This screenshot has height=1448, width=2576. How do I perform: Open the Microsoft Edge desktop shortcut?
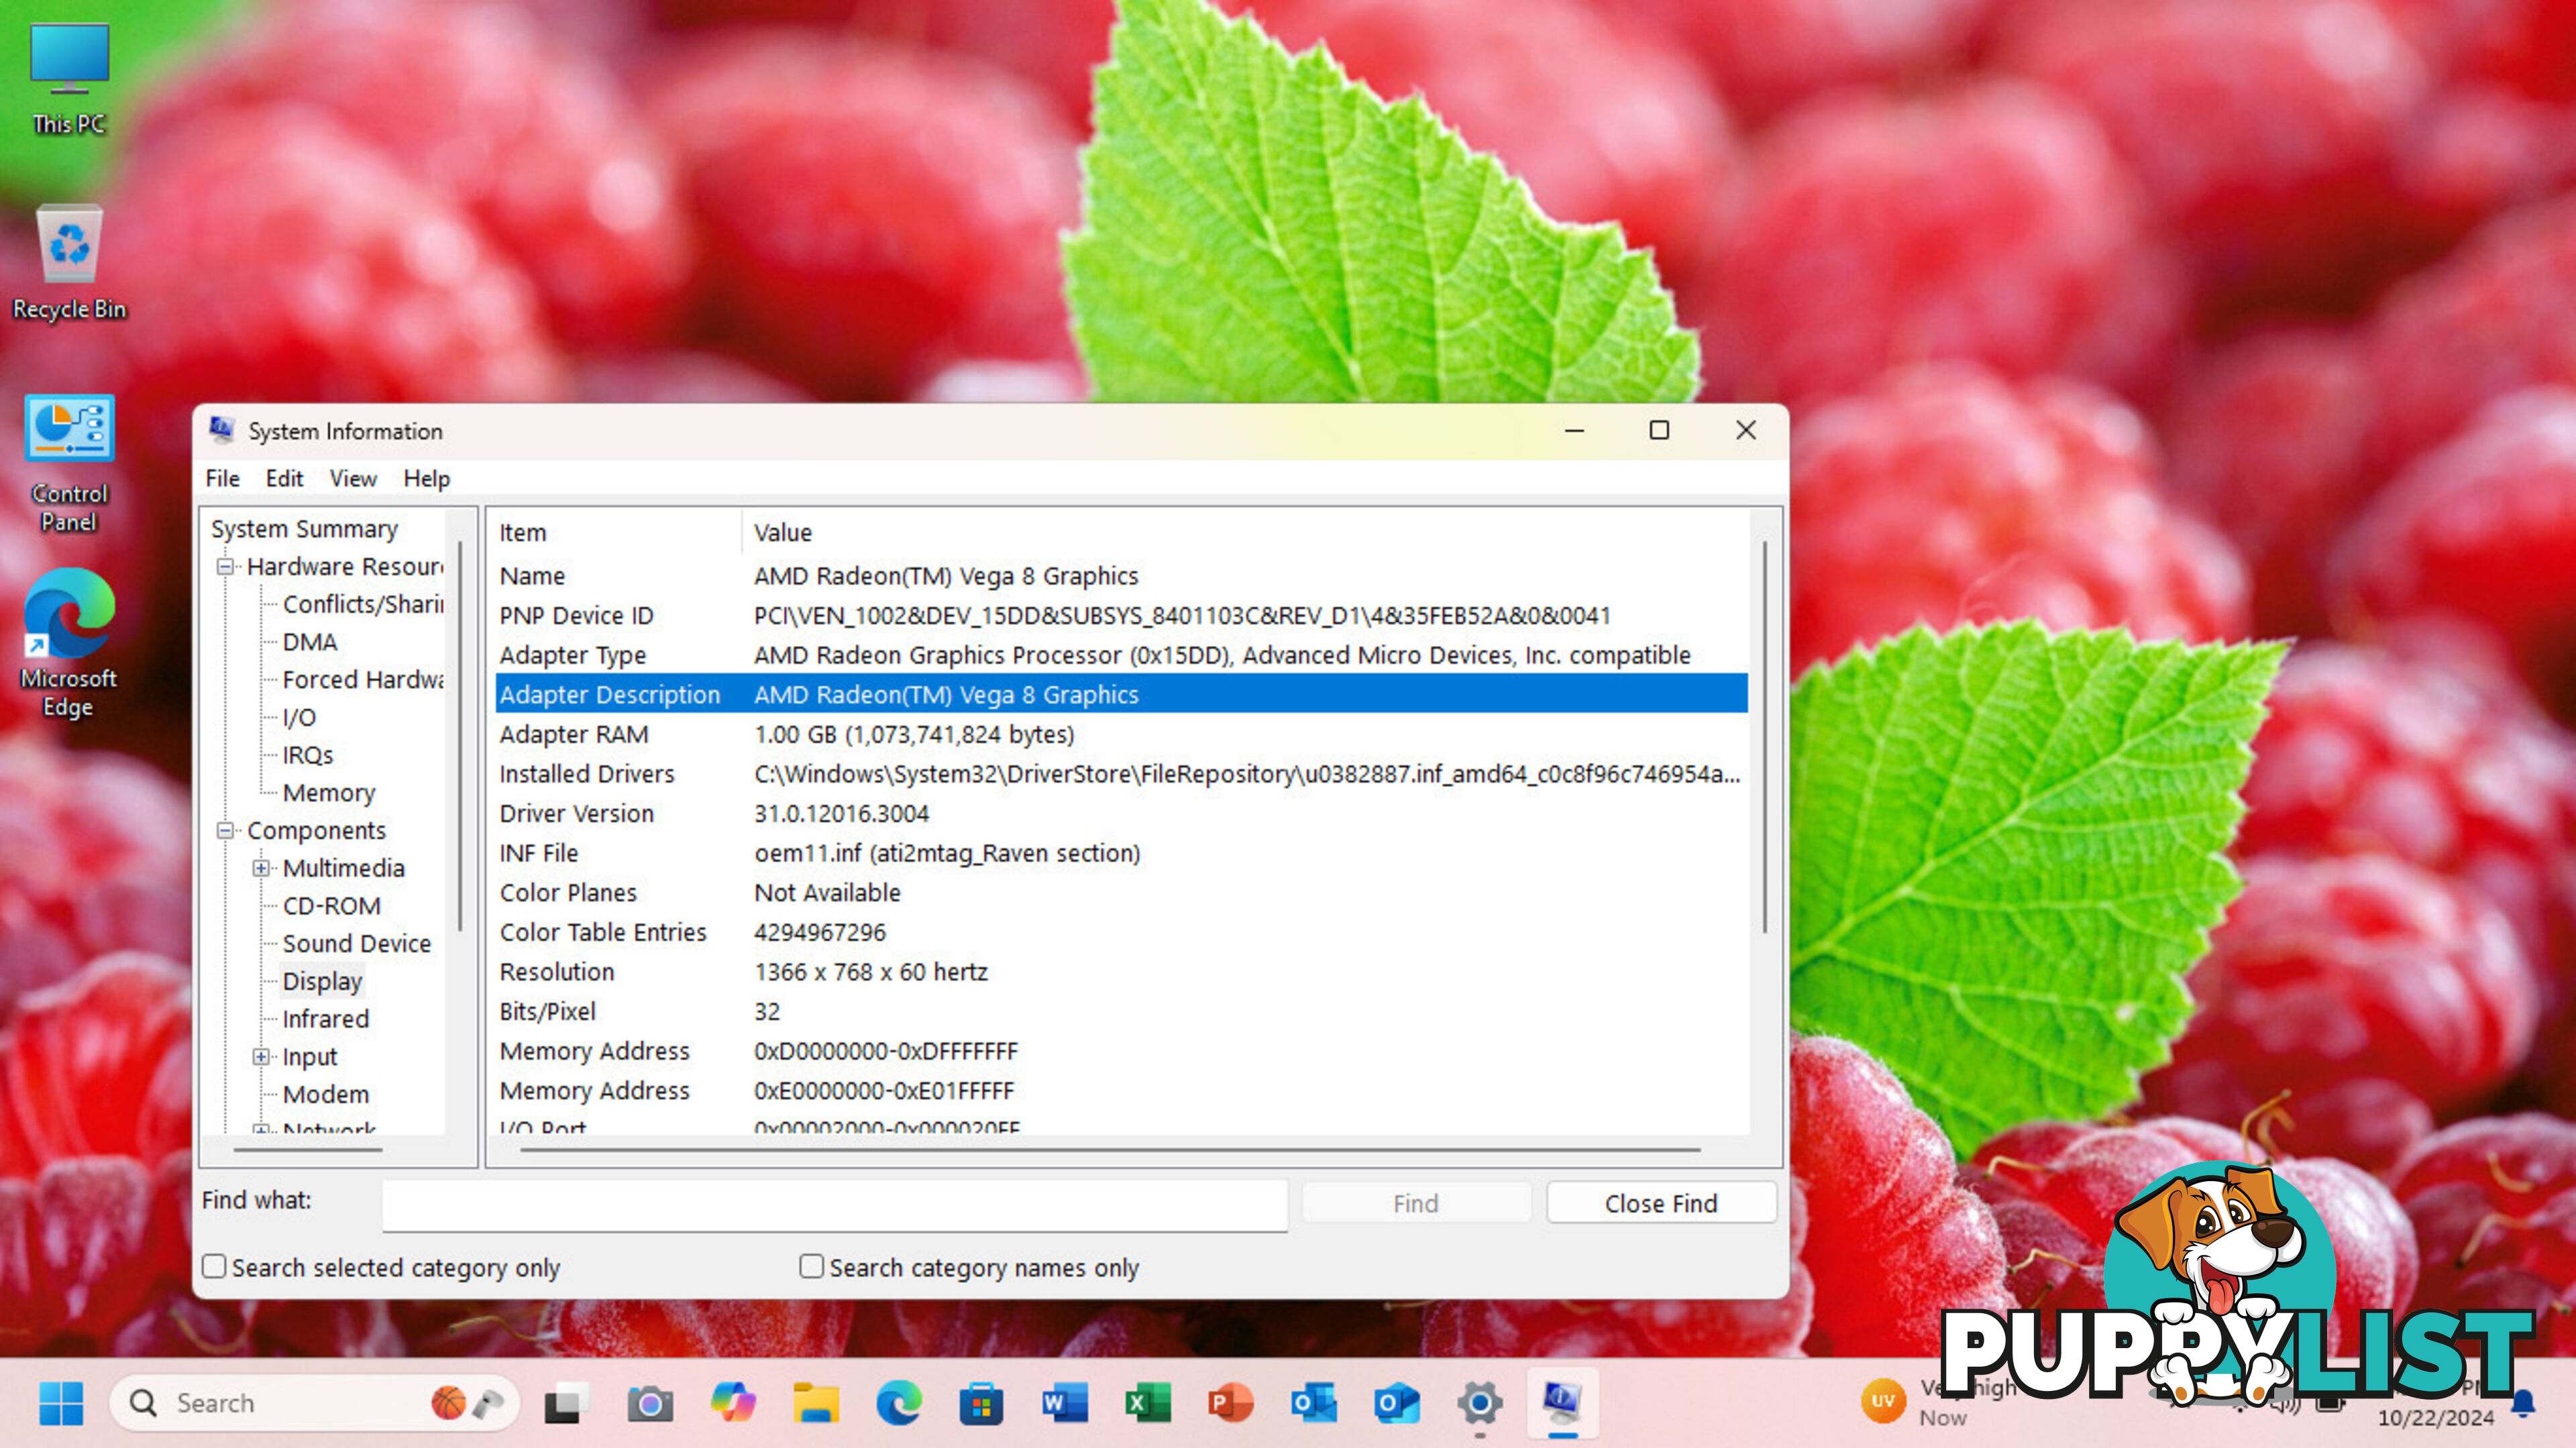[x=69, y=643]
